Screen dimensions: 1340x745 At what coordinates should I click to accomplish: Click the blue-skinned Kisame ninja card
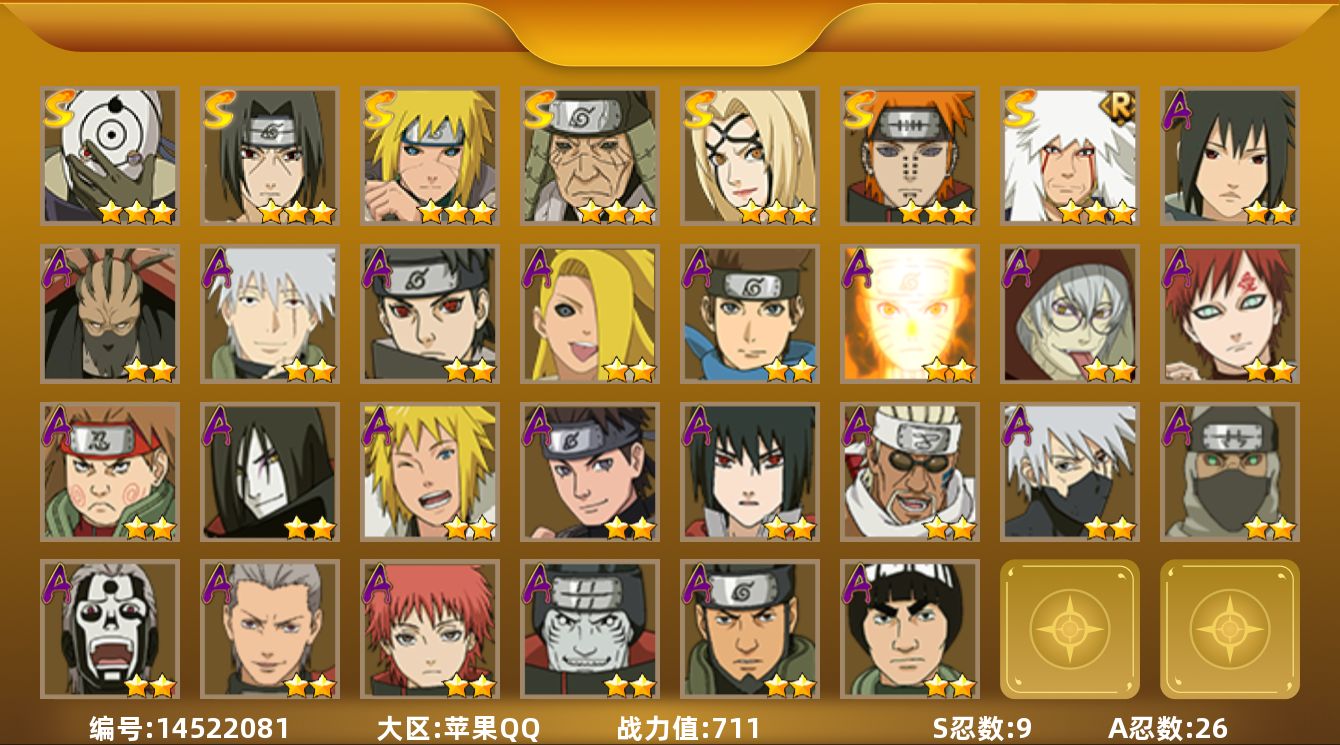(590, 629)
